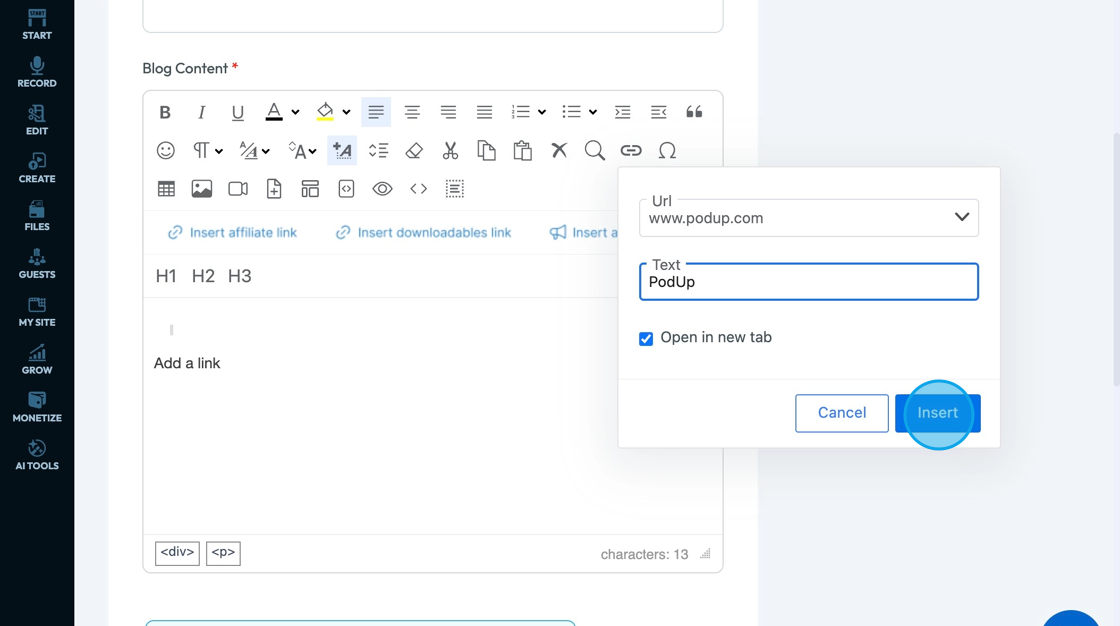This screenshot has height=626, width=1120.
Task: Toggle underline formatting
Action: [x=238, y=112]
